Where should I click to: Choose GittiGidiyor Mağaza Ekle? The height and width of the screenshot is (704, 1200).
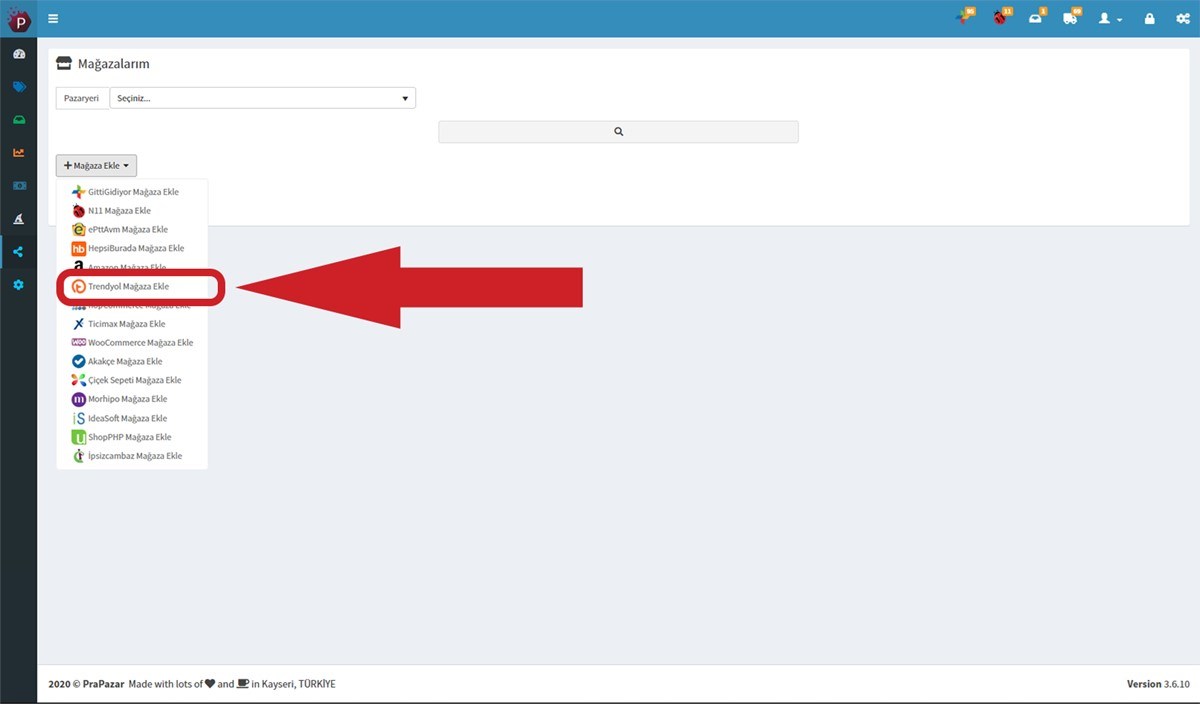[125, 192]
